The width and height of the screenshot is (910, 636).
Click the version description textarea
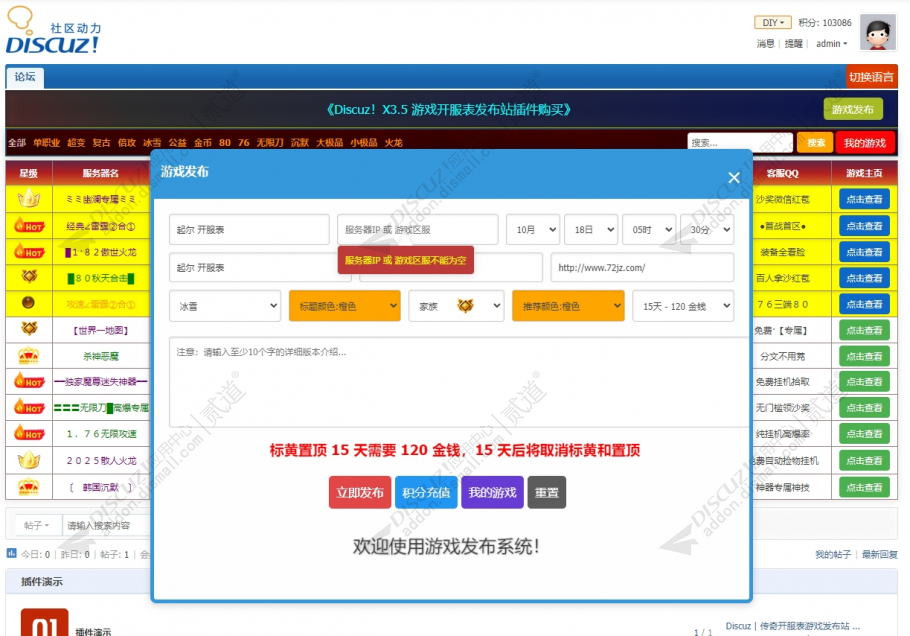pos(458,382)
